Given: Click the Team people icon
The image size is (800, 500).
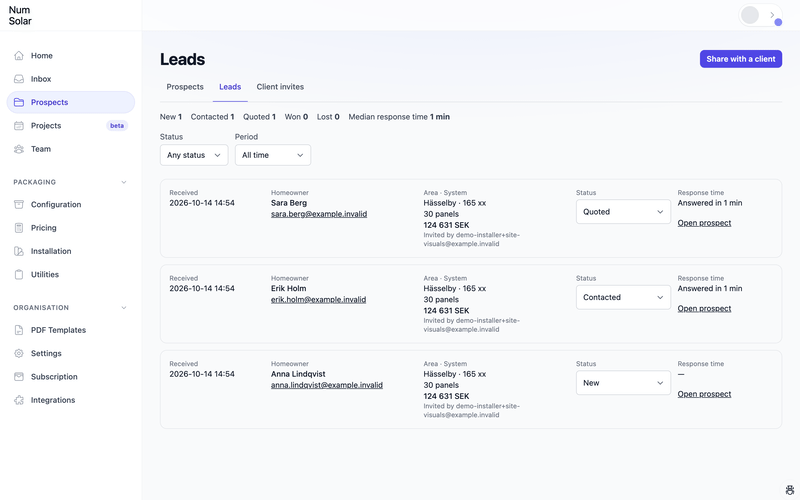Looking at the screenshot, I should pyautogui.click(x=19, y=149).
